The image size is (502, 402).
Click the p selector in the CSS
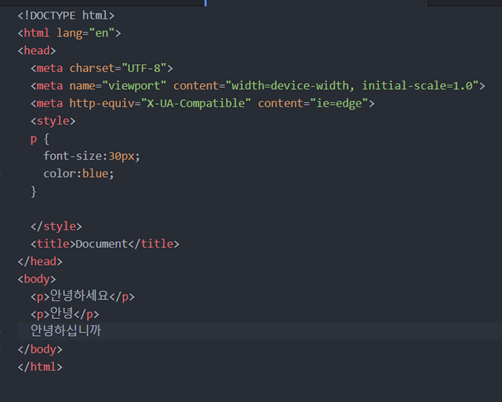[34, 139]
